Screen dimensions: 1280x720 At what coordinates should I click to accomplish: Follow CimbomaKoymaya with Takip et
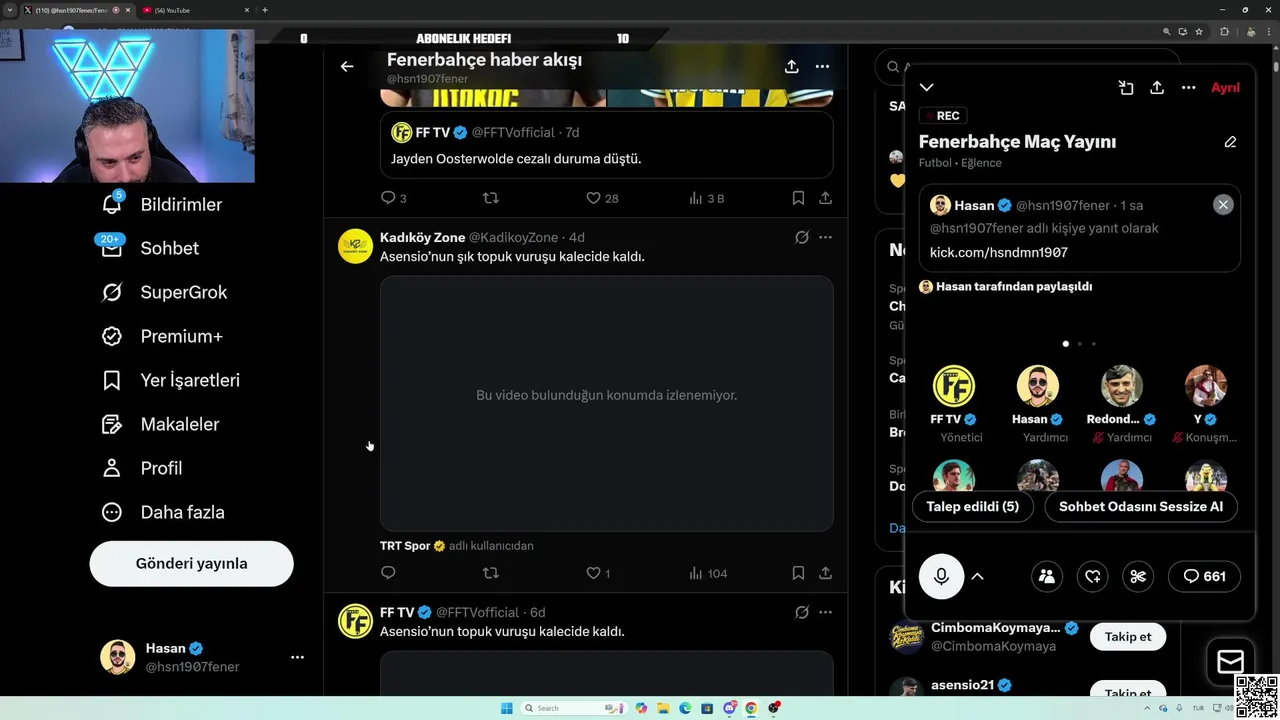click(x=1128, y=636)
